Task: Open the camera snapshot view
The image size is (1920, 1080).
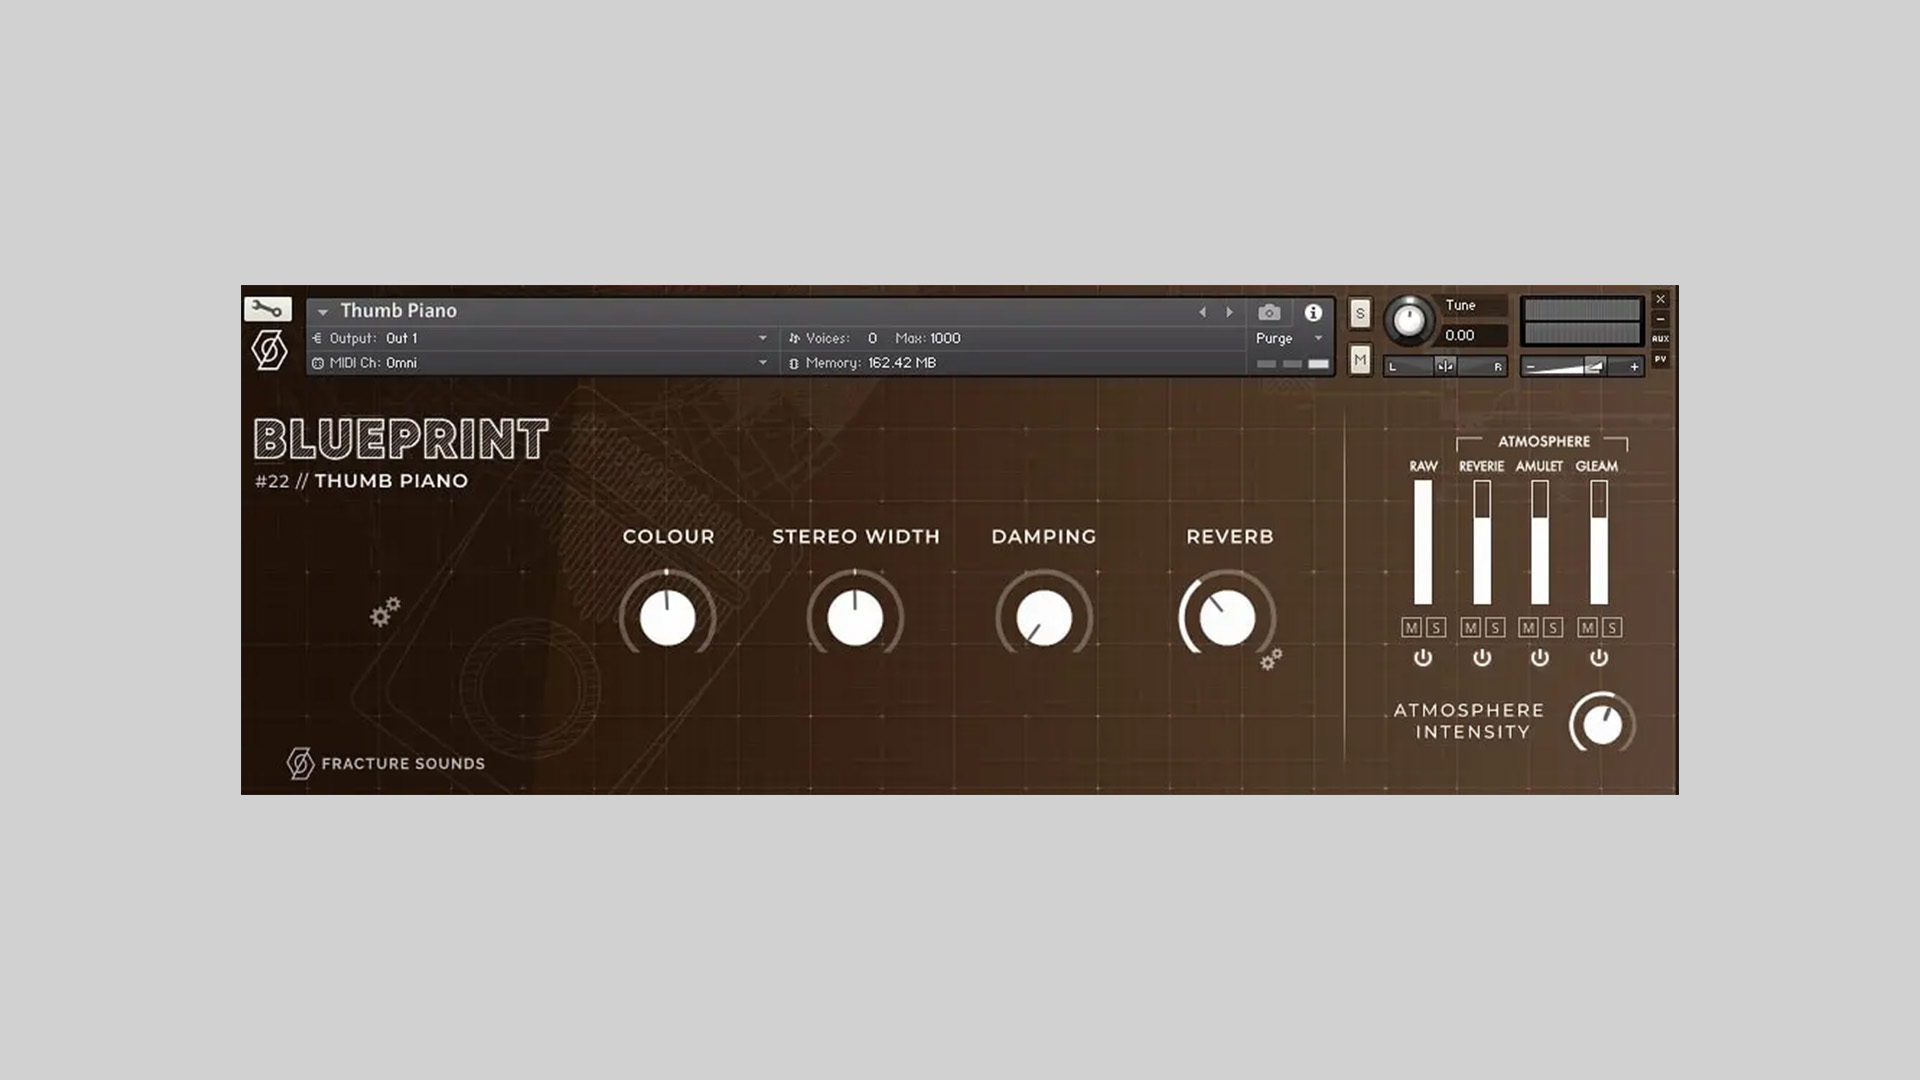Action: click(x=1269, y=312)
